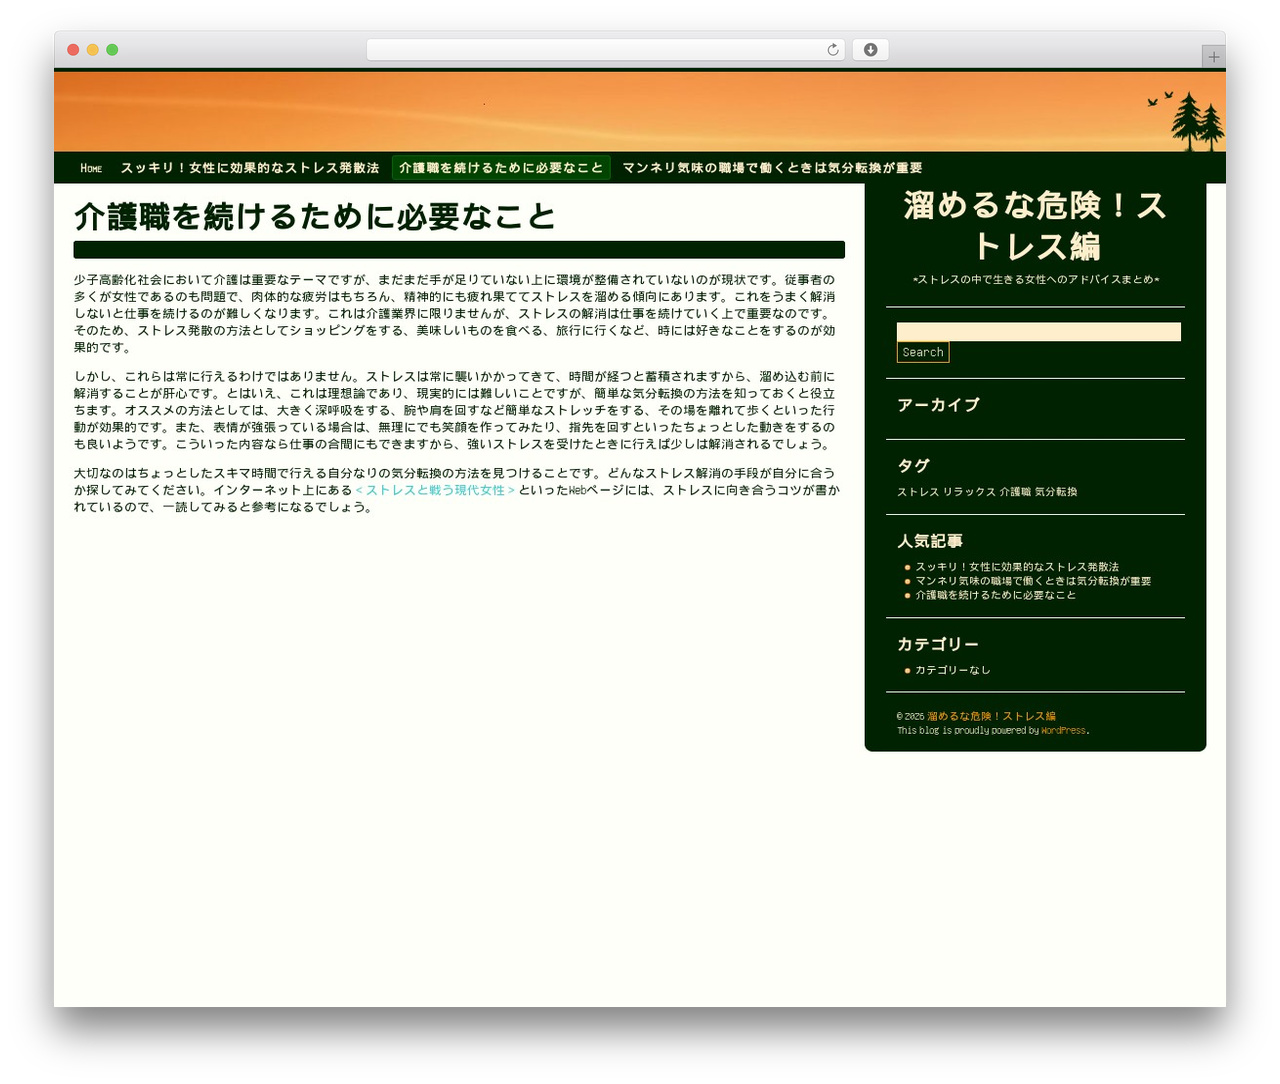Click the Search button in sidebar
The height and width of the screenshot is (1084, 1280).
pos(922,352)
